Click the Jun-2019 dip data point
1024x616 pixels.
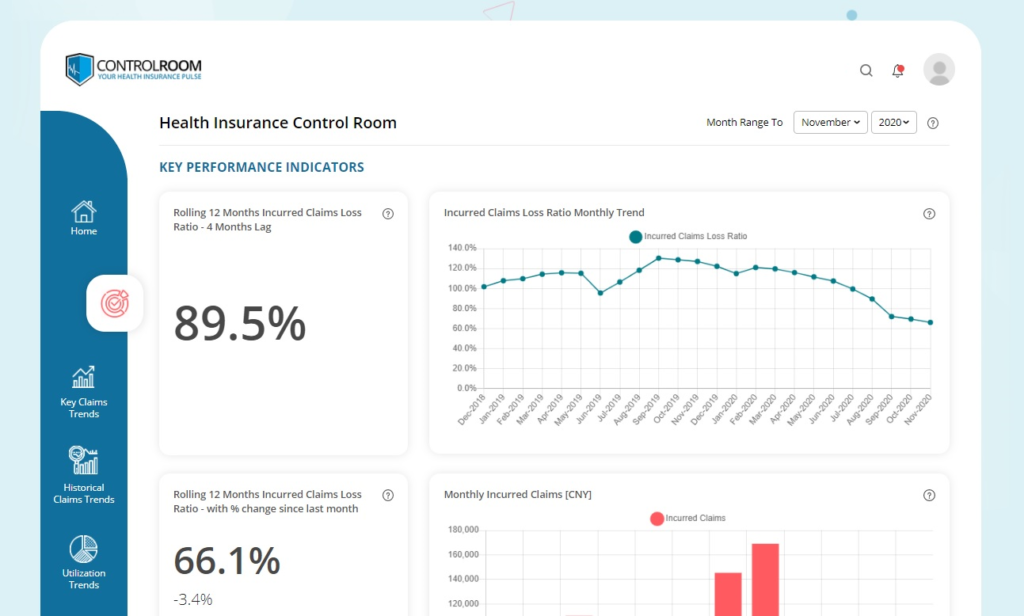(600, 293)
